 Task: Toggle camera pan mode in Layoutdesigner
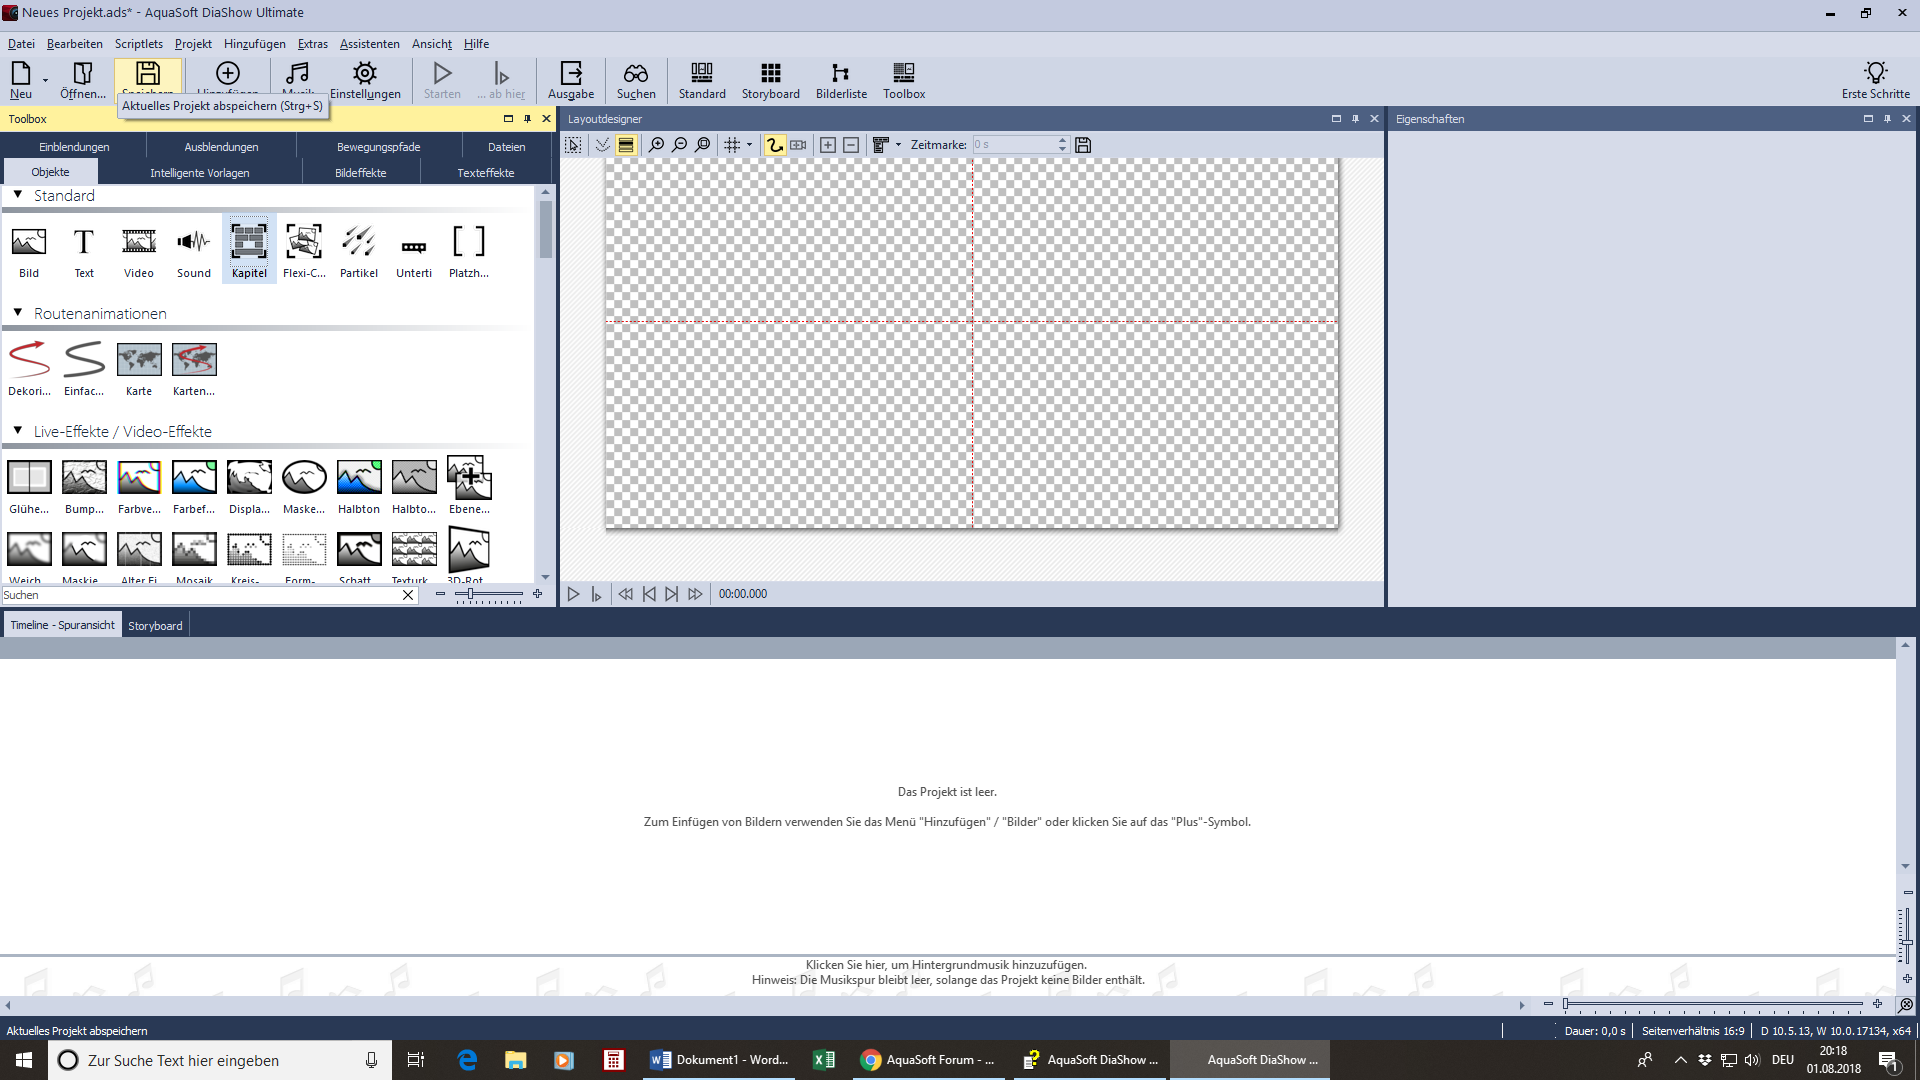(x=798, y=145)
